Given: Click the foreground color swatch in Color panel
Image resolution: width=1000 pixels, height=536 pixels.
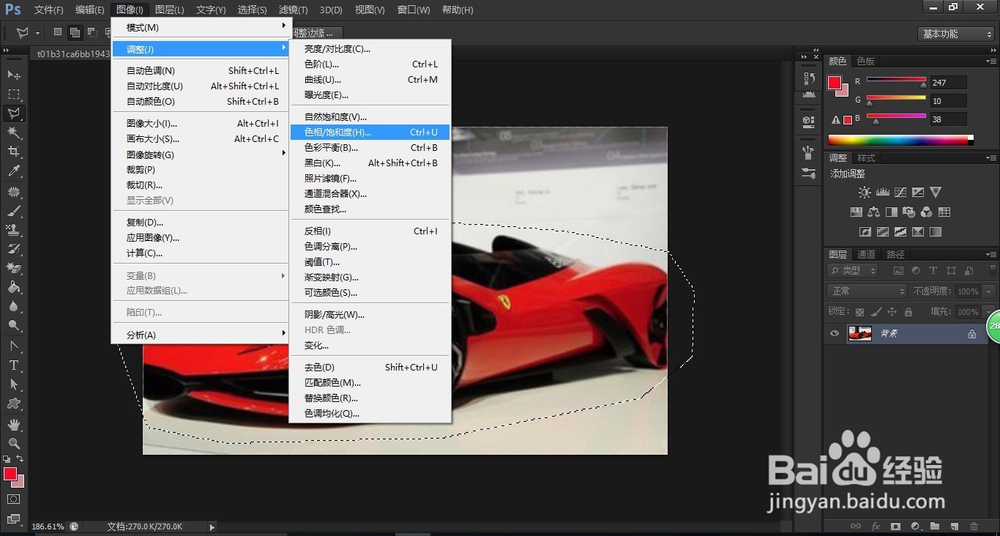Looking at the screenshot, I should (835, 82).
